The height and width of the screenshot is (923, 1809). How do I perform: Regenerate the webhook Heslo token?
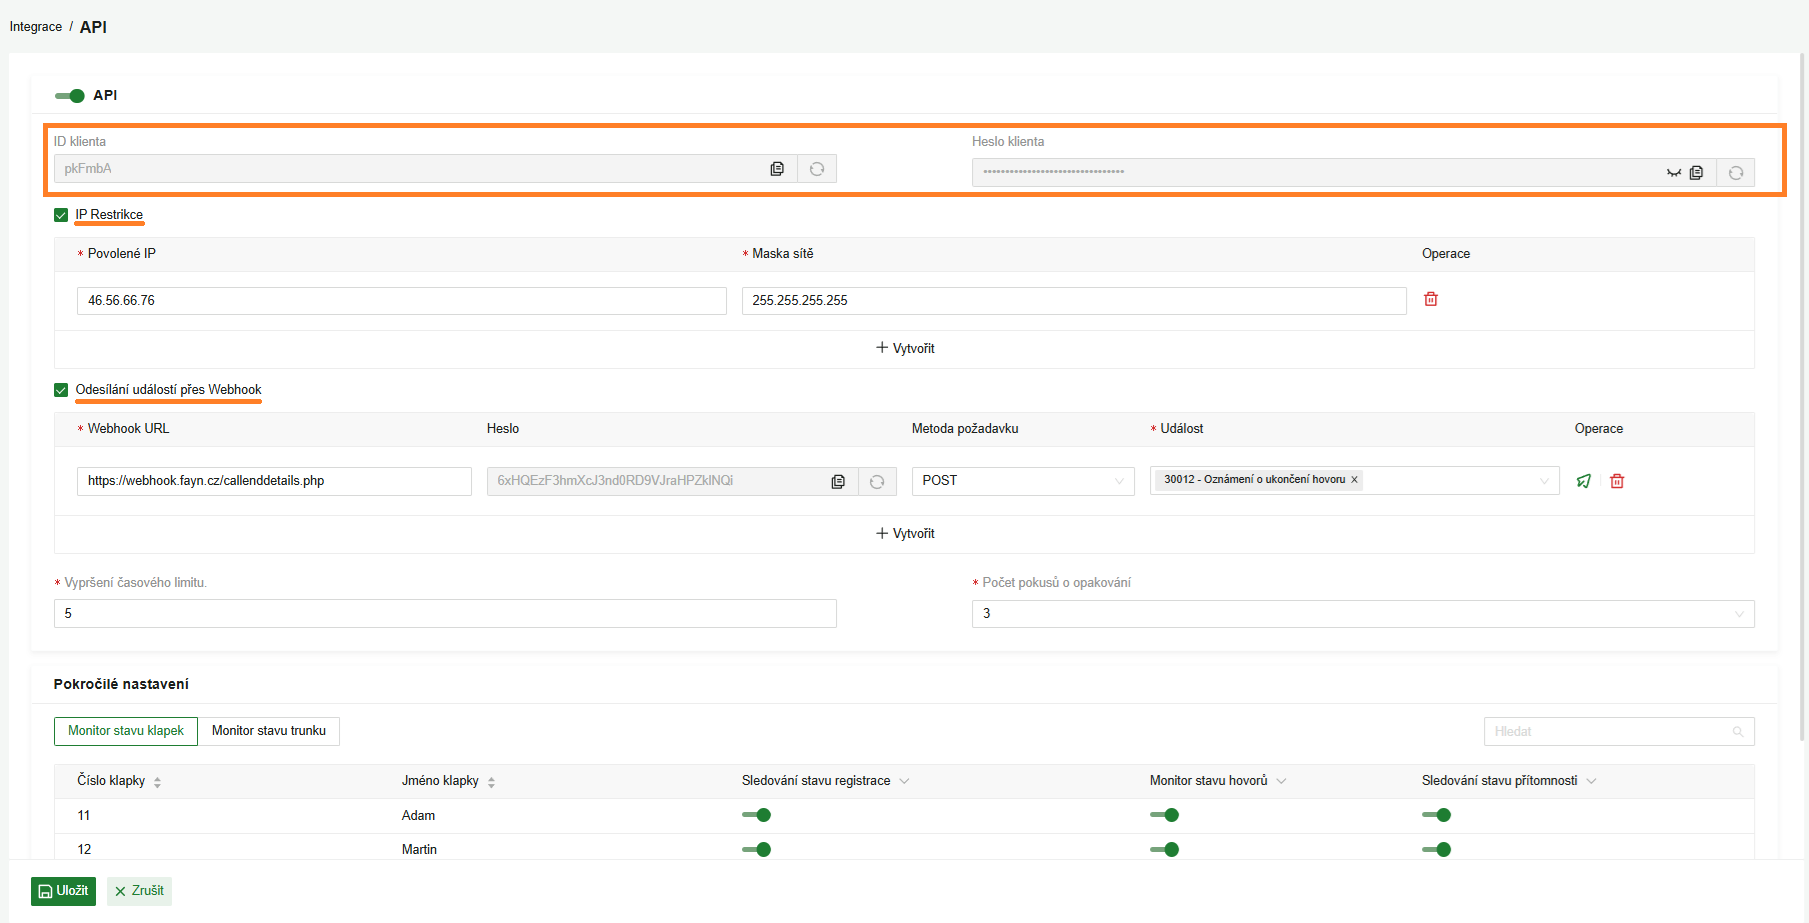(x=877, y=481)
